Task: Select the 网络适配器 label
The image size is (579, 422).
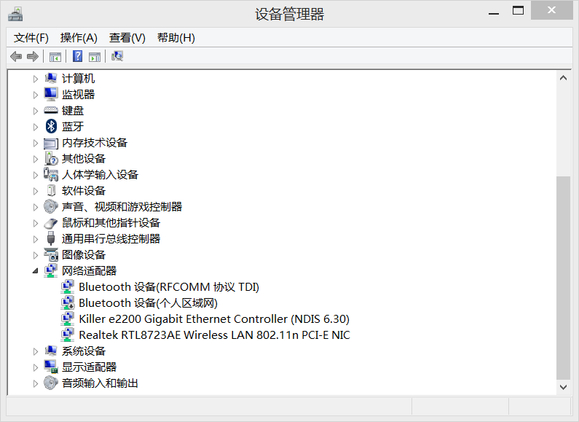Action: (x=89, y=271)
